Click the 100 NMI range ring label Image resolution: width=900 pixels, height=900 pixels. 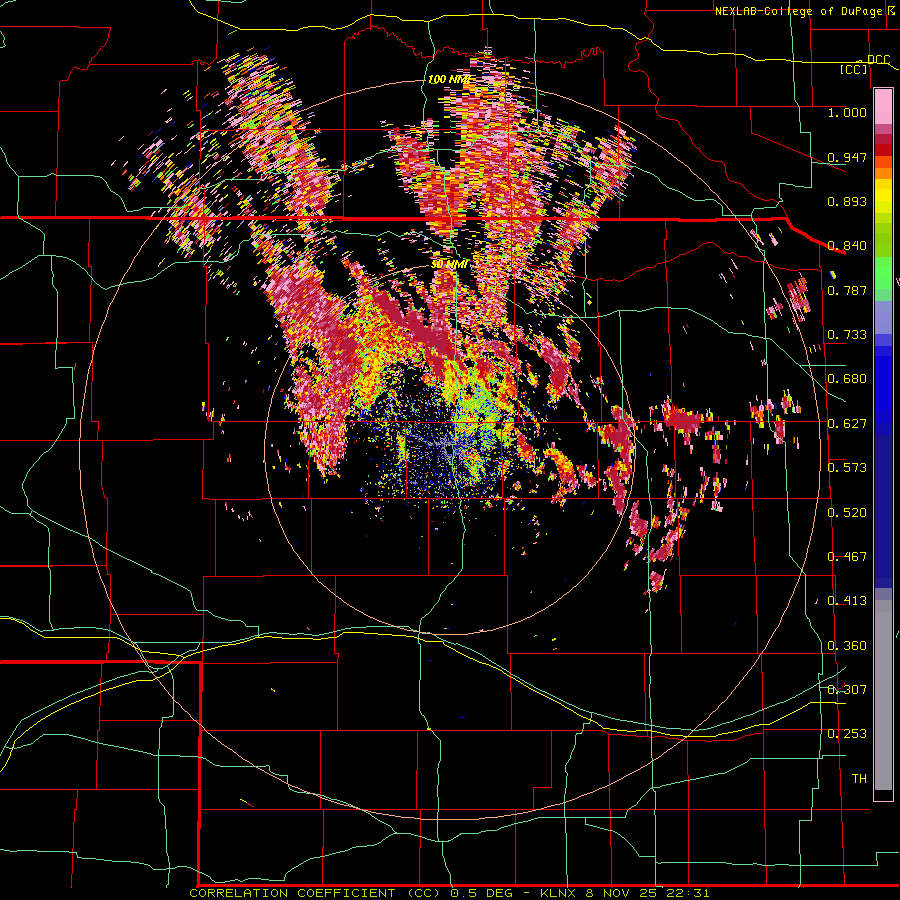pyautogui.click(x=449, y=79)
